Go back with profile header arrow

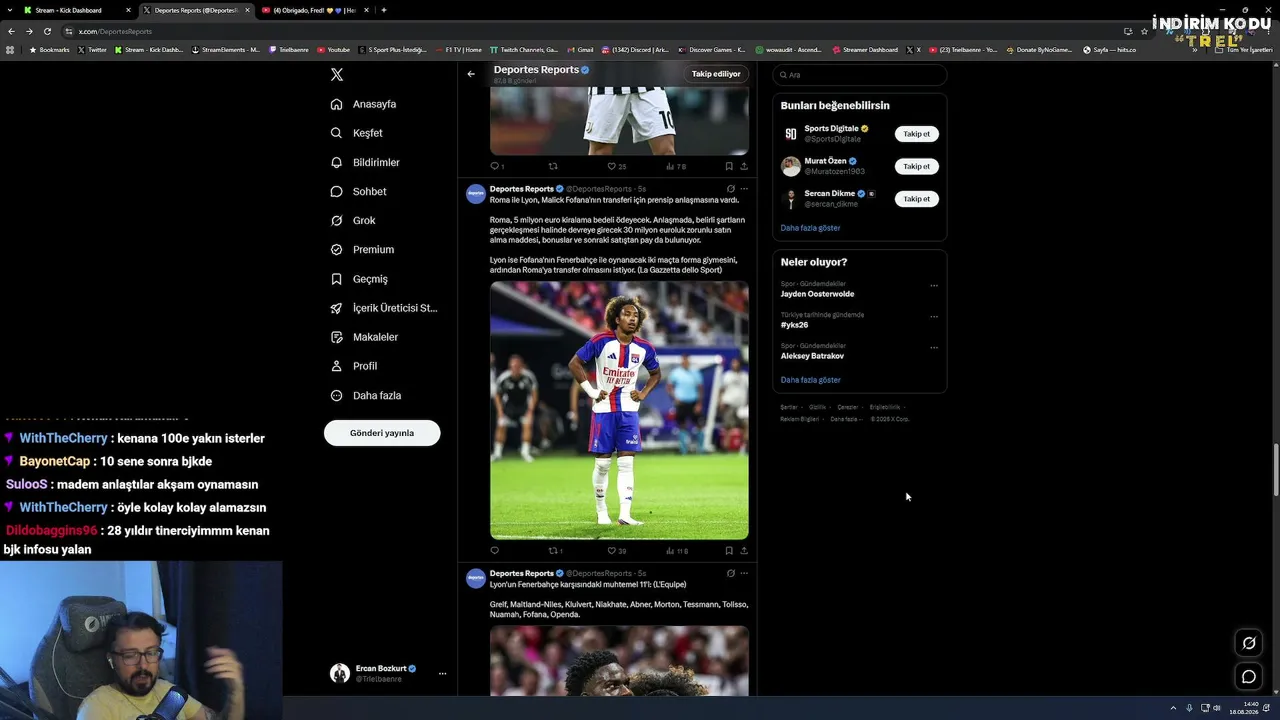click(471, 73)
